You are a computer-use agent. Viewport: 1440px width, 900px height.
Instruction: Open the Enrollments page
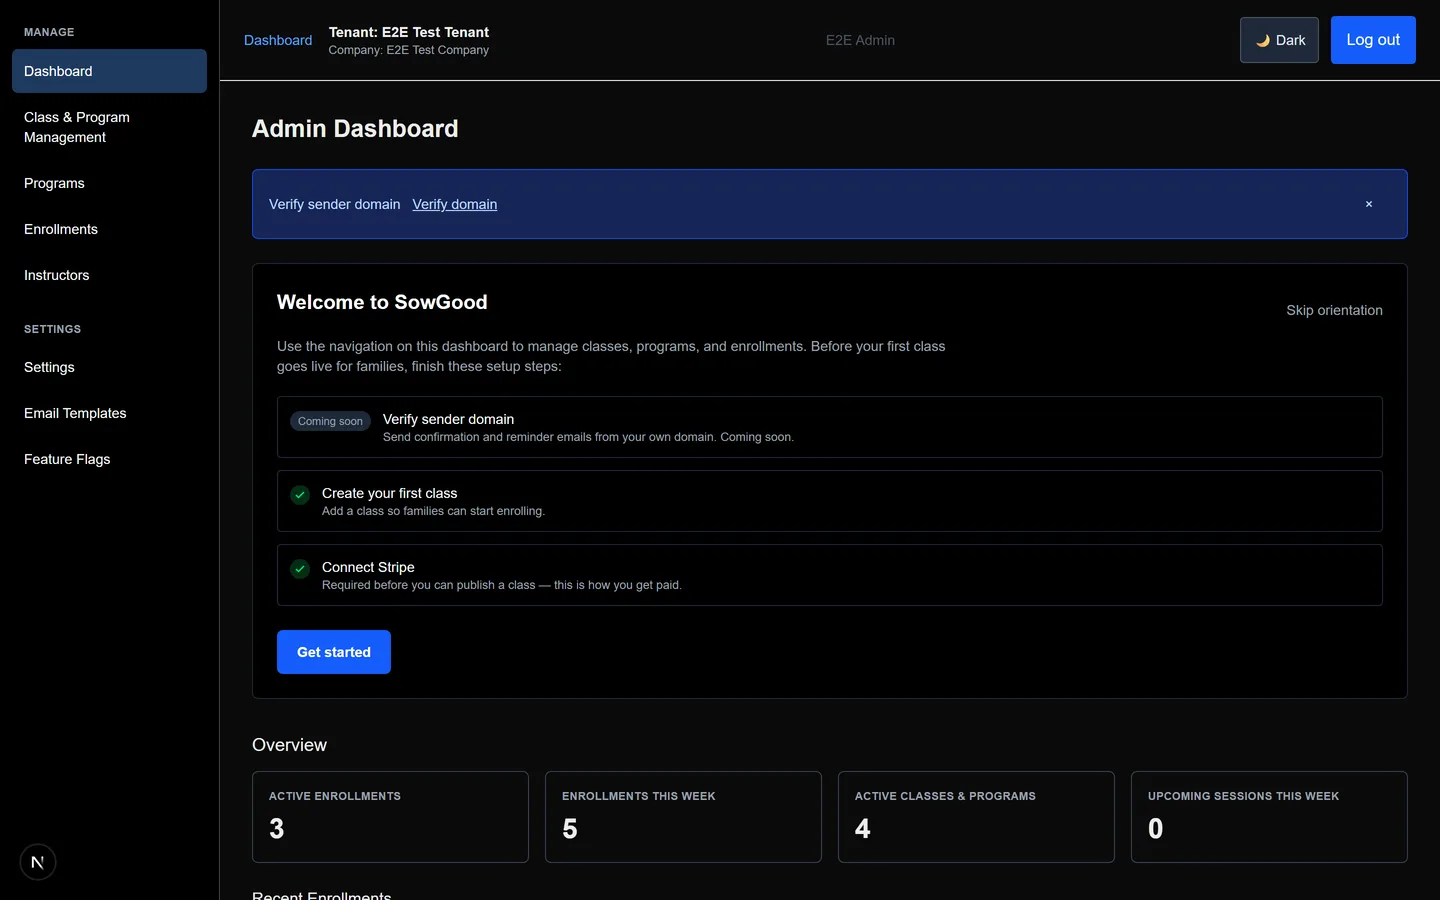point(109,229)
